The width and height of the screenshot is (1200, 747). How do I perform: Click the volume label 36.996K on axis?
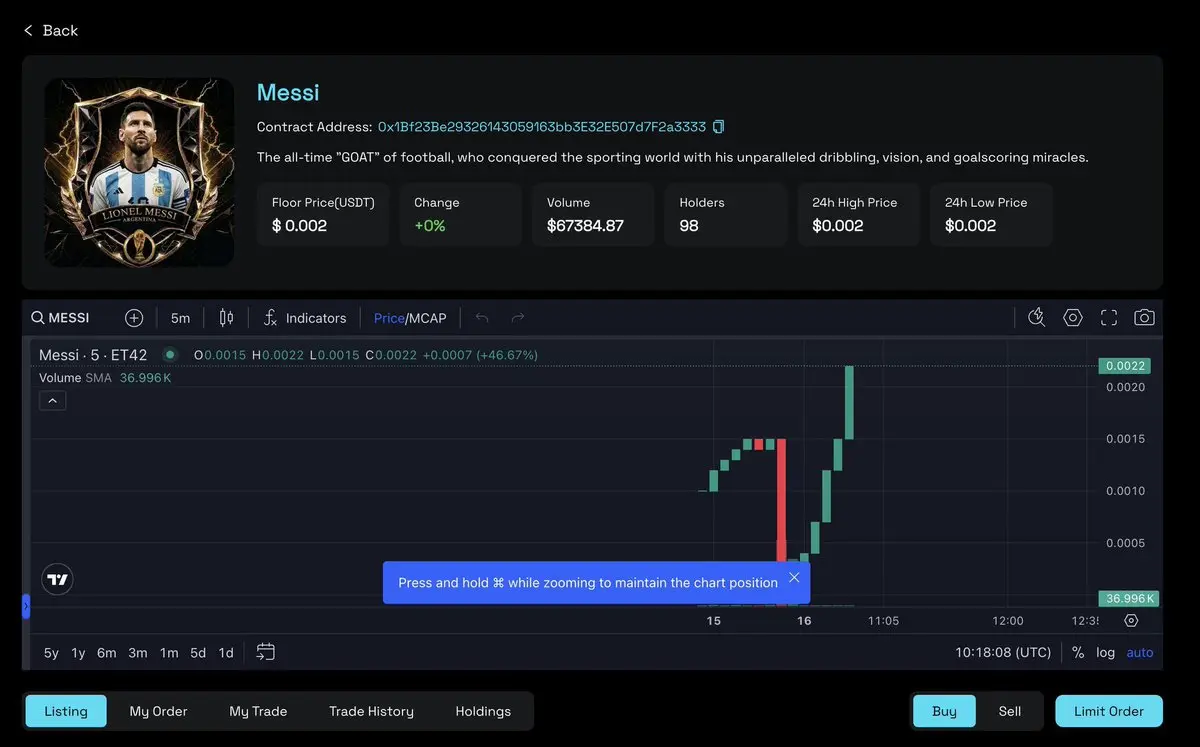[x=1129, y=599]
